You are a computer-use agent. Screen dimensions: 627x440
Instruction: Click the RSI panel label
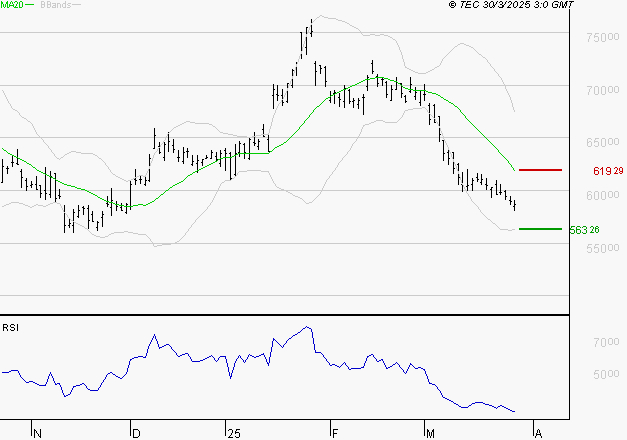(x=10, y=328)
